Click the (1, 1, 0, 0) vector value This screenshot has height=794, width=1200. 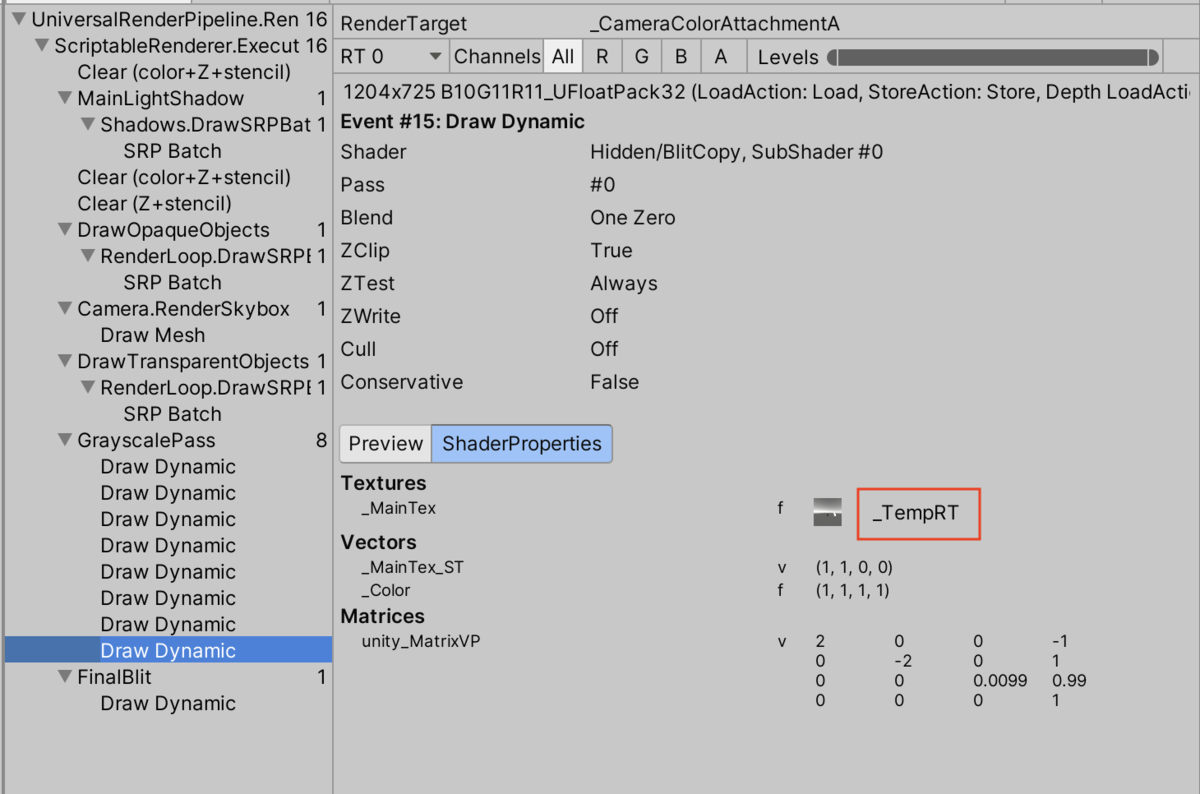[x=855, y=567]
